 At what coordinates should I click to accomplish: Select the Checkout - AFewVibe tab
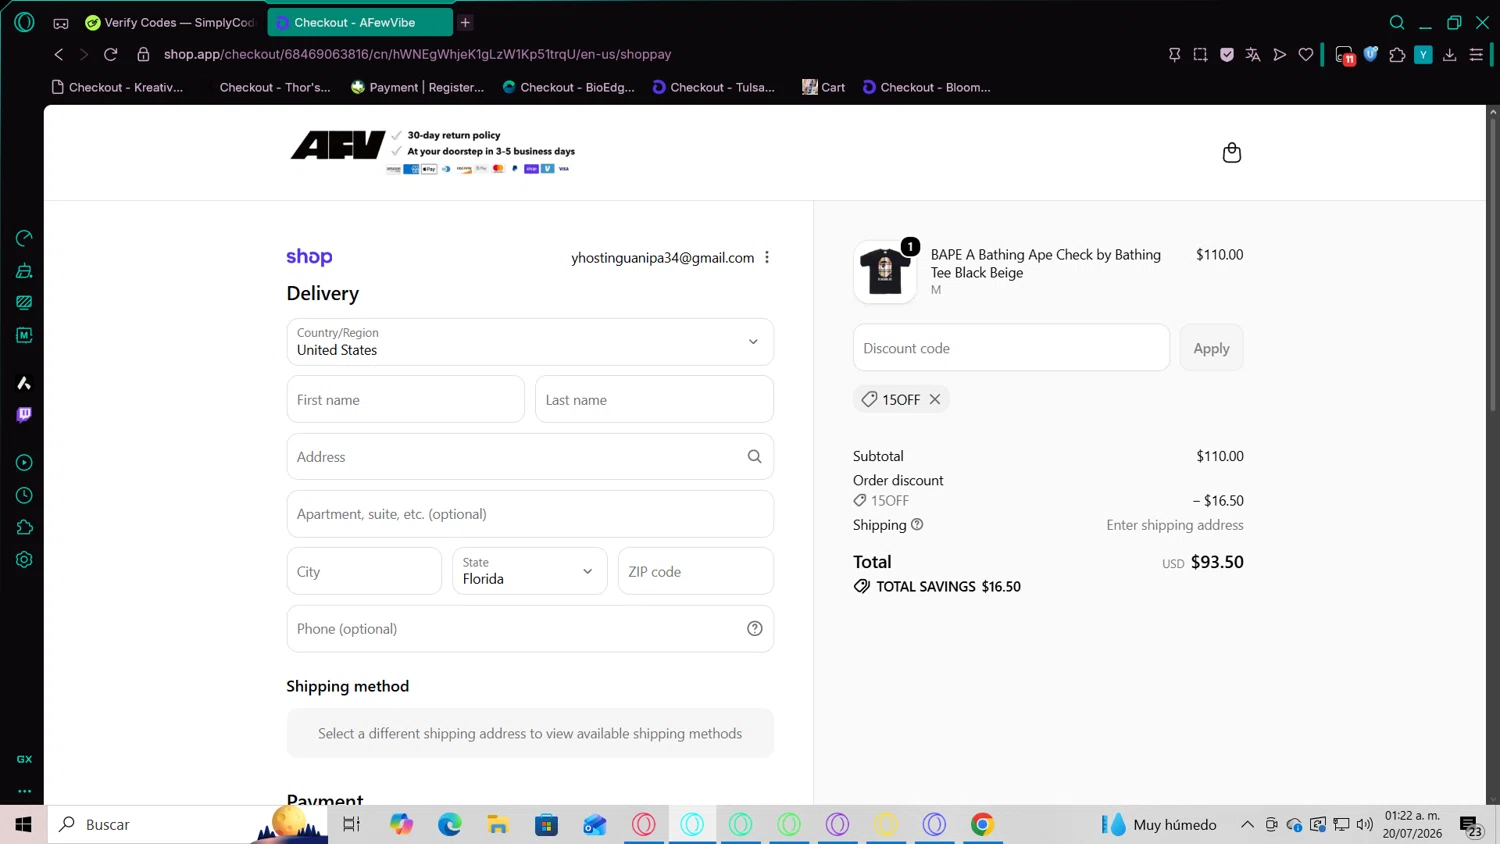pos(360,22)
